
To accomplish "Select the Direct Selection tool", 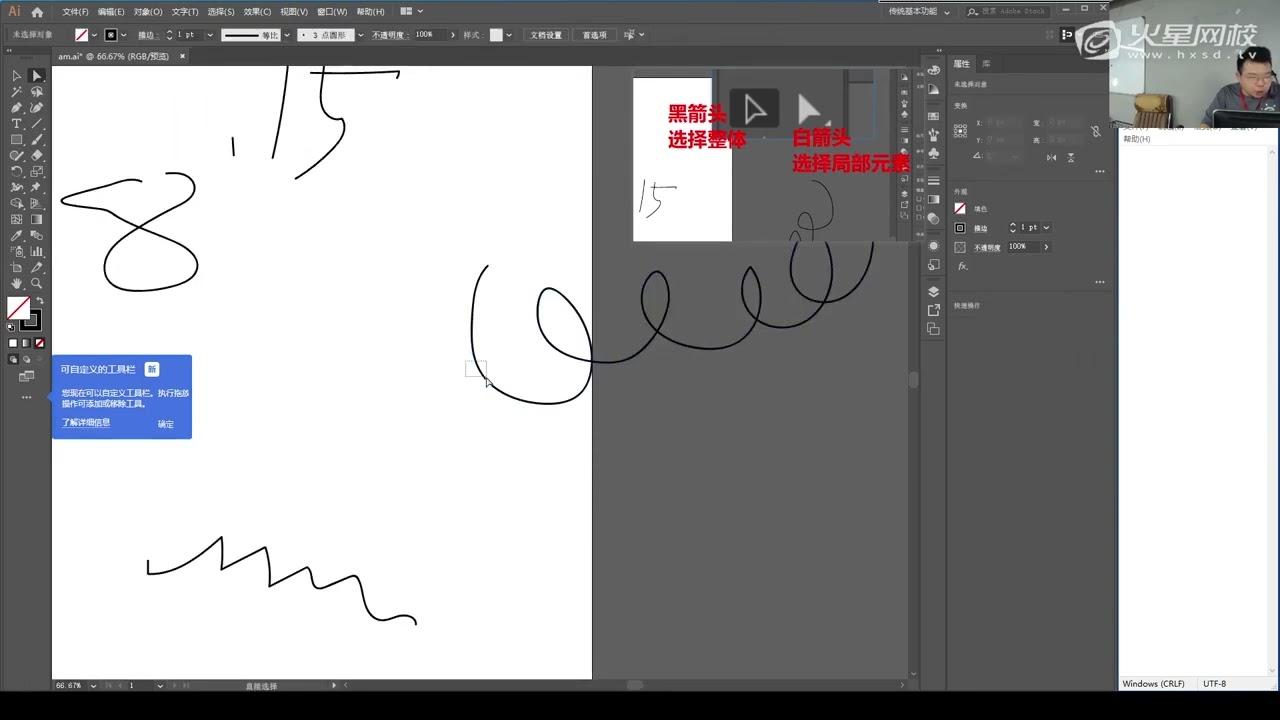I will tap(37, 76).
